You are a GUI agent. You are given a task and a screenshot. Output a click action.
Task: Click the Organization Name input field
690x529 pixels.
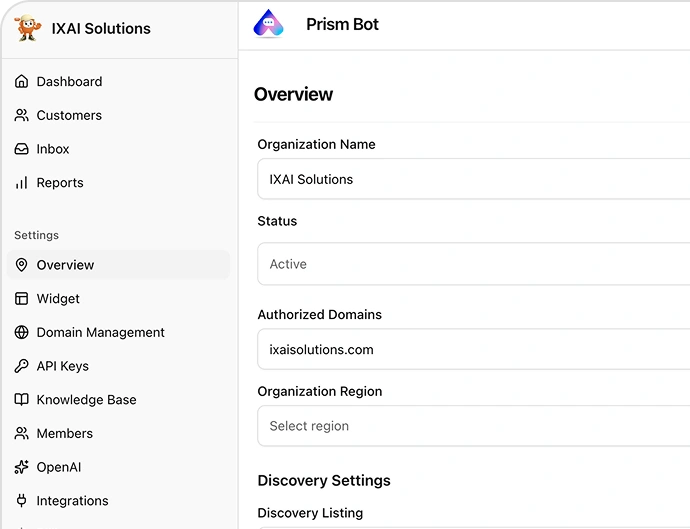coord(473,179)
